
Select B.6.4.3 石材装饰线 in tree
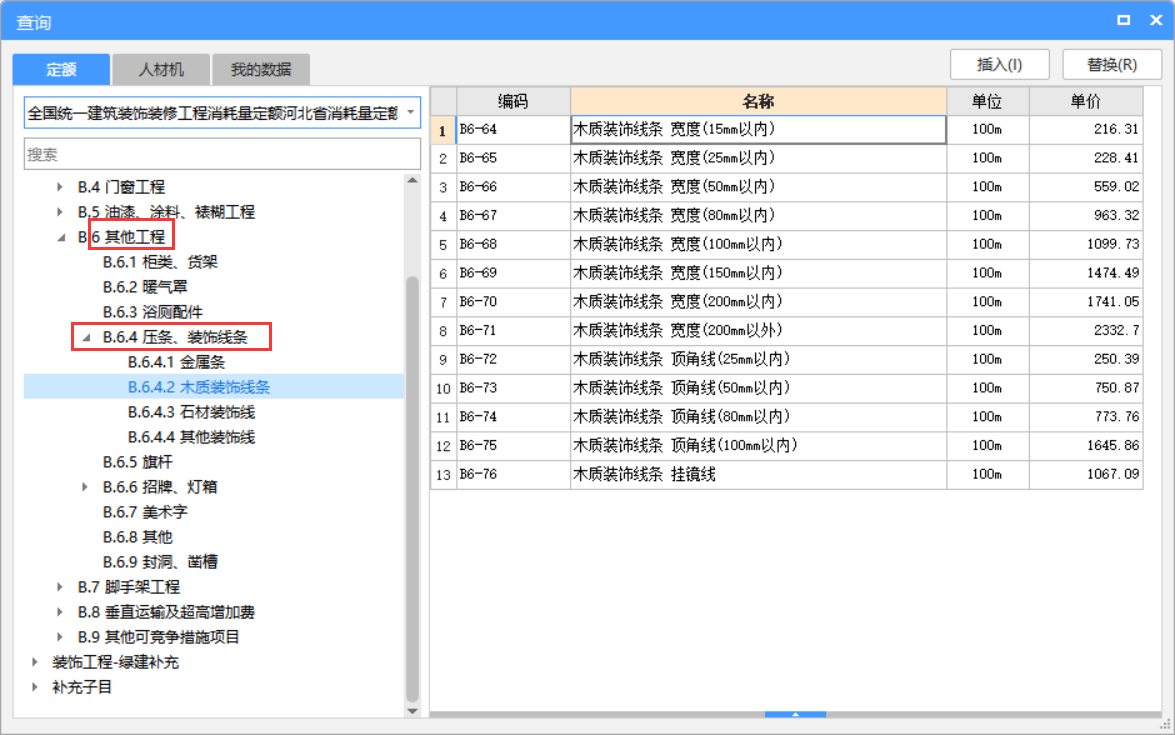[x=191, y=412]
